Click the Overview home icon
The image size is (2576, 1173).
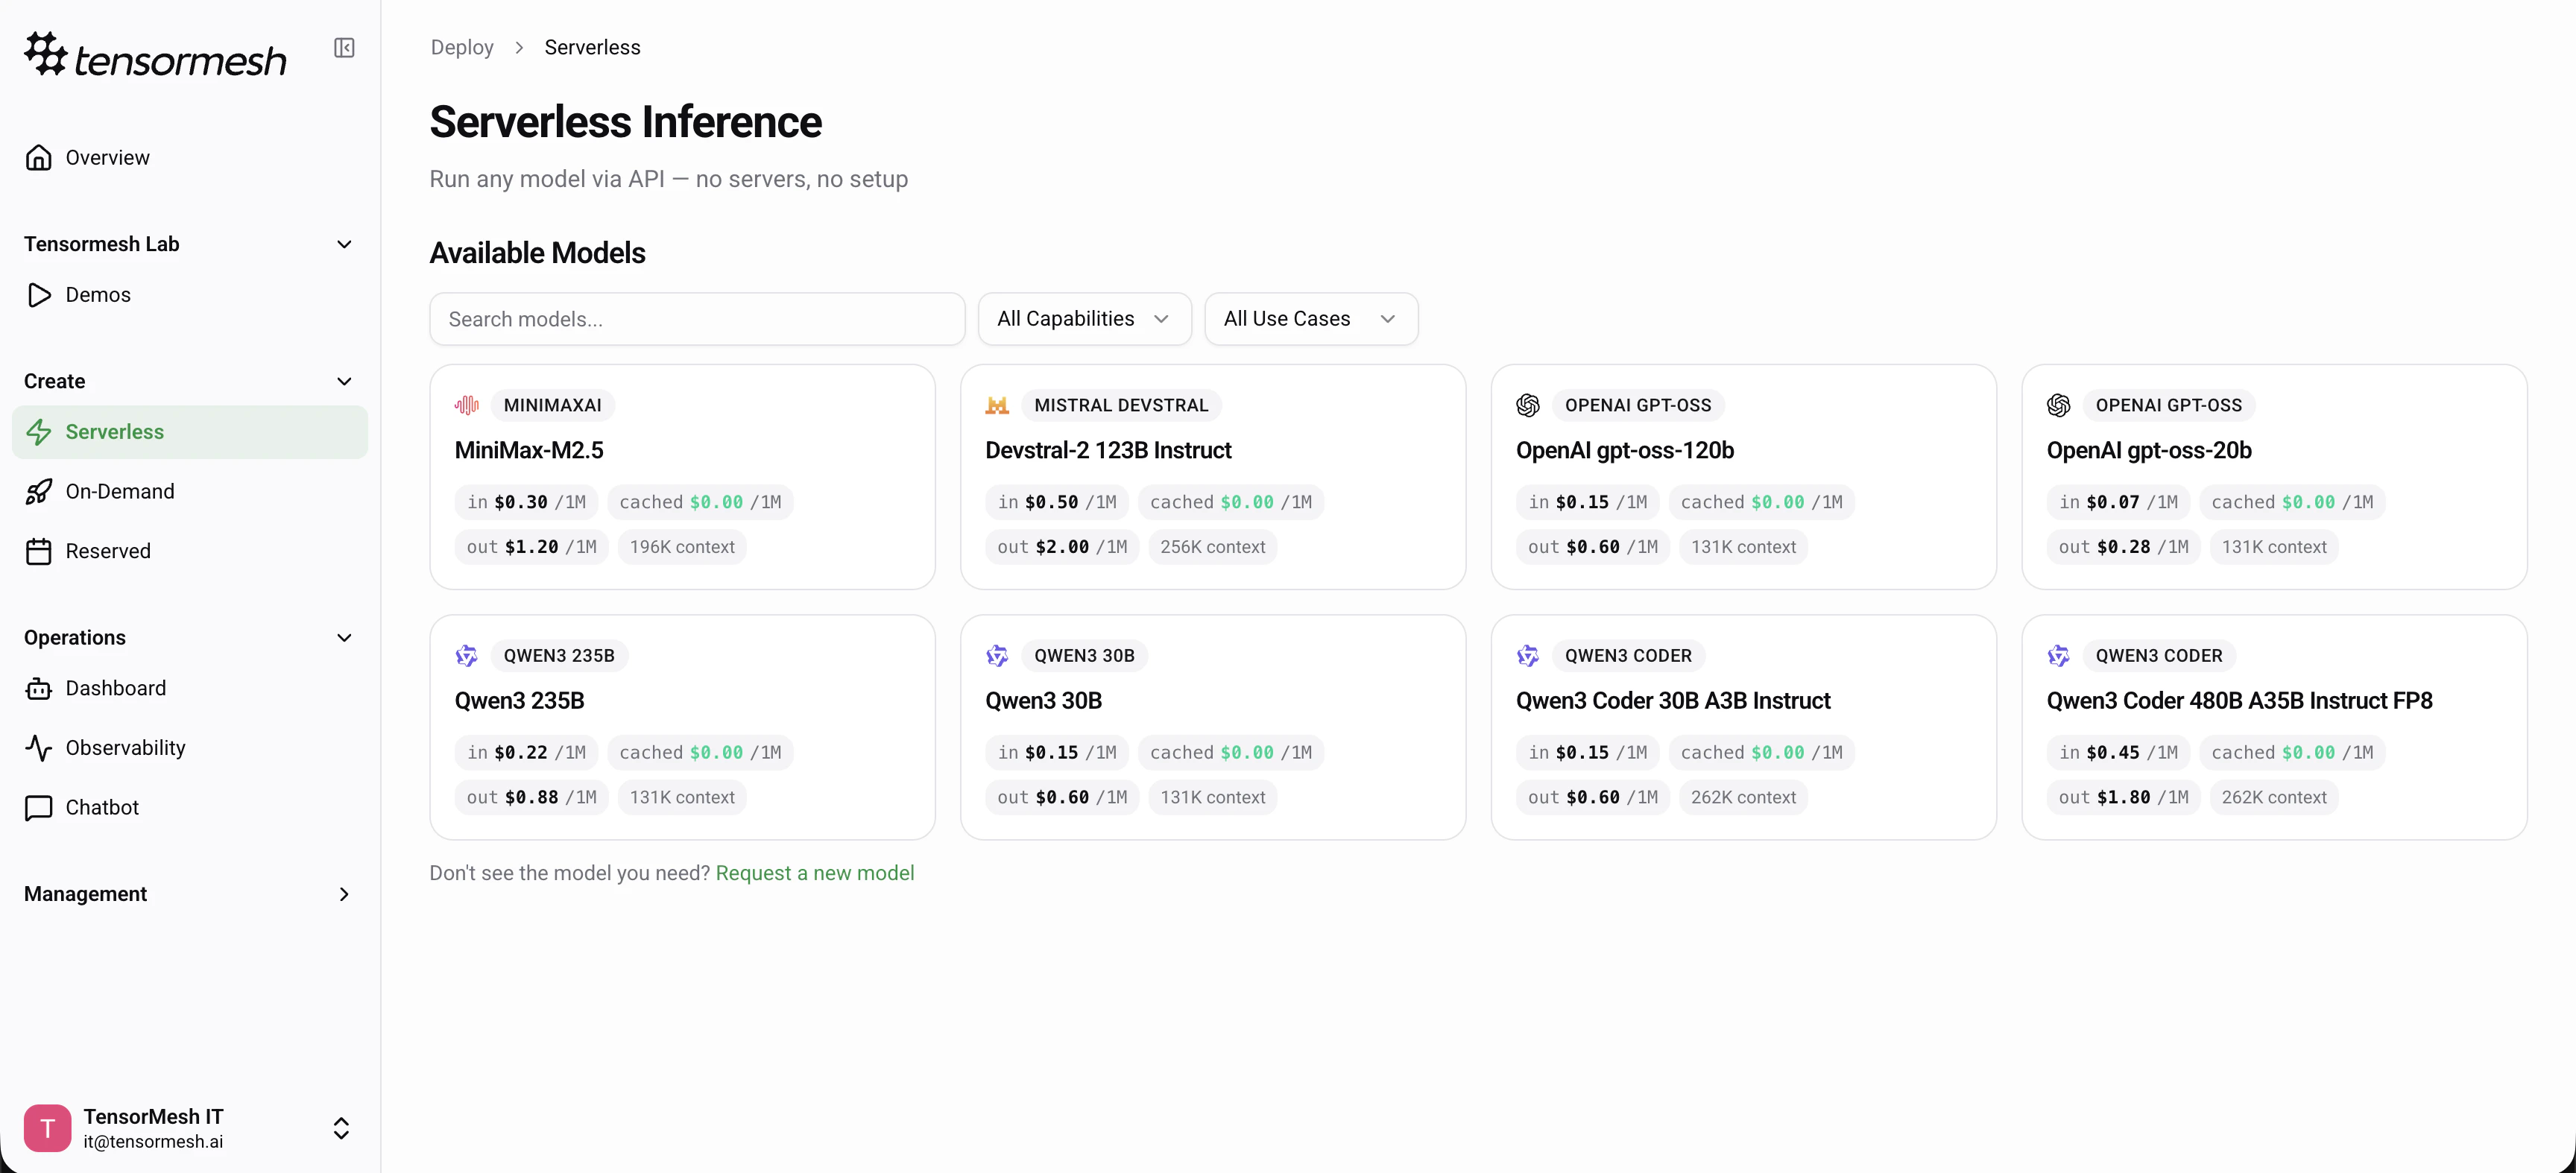pyautogui.click(x=39, y=157)
